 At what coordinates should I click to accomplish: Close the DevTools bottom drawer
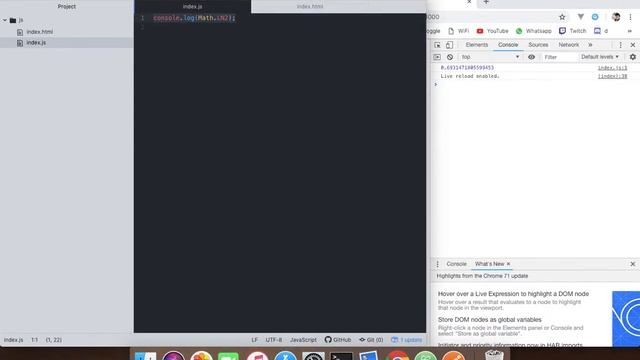[633, 264]
